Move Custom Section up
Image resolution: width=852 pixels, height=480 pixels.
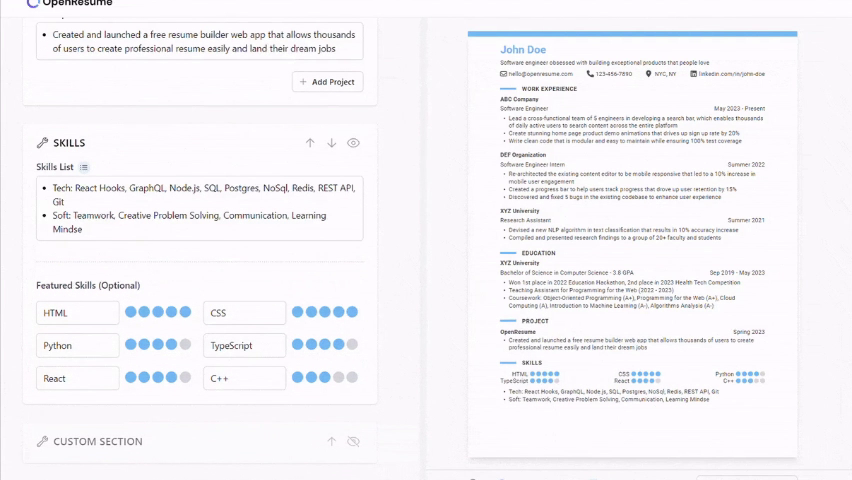click(331, 441)
